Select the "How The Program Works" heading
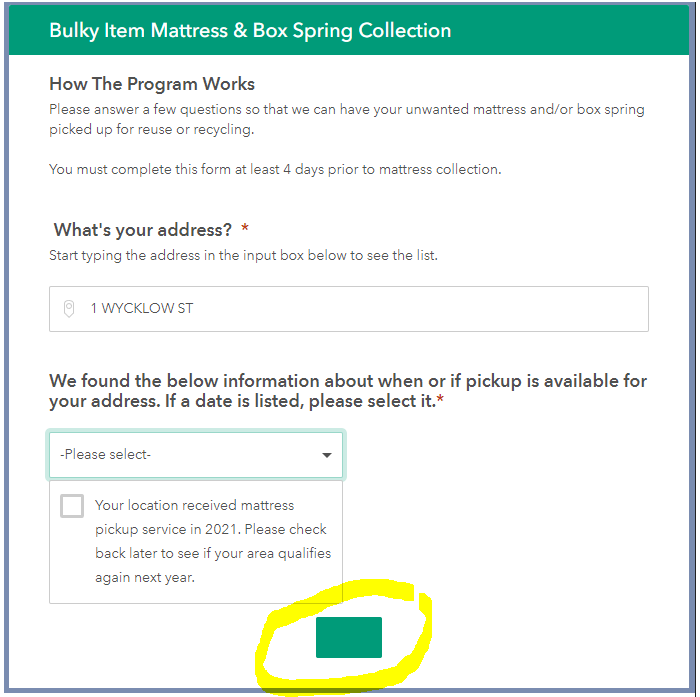 pyautogui.click(x=152, y=84)
